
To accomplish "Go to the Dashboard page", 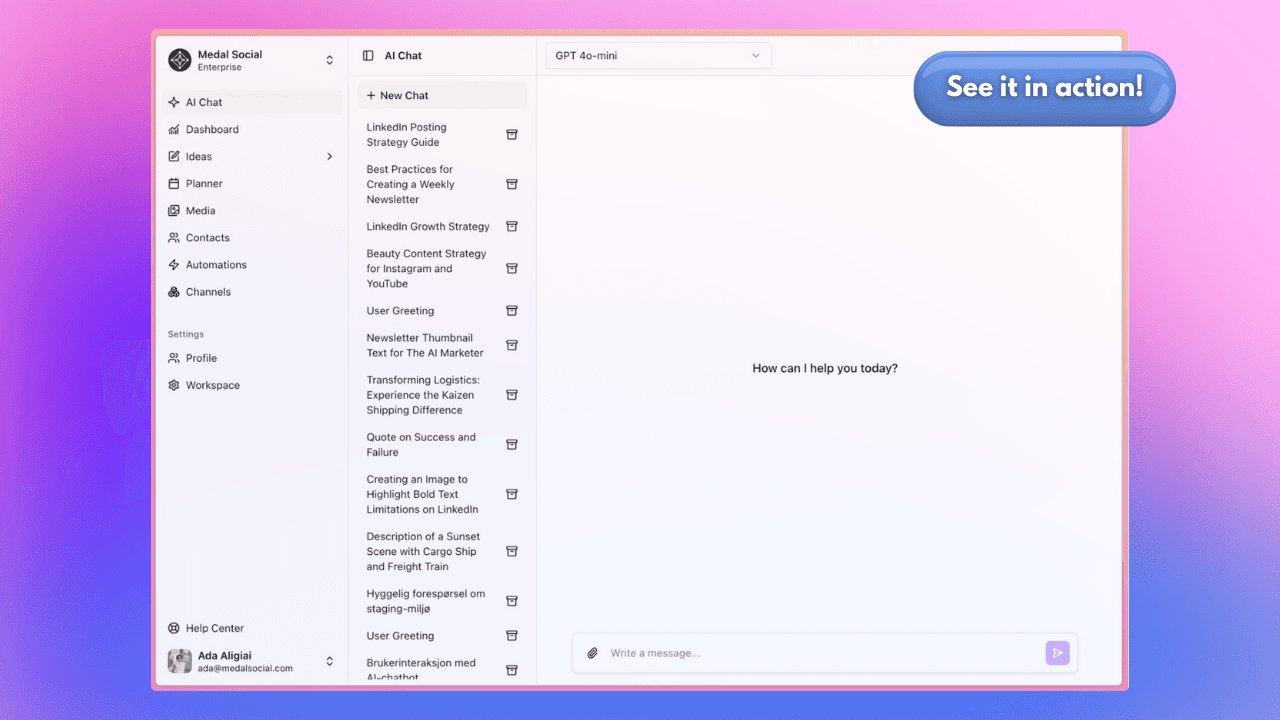I will (x=212, y=130).
